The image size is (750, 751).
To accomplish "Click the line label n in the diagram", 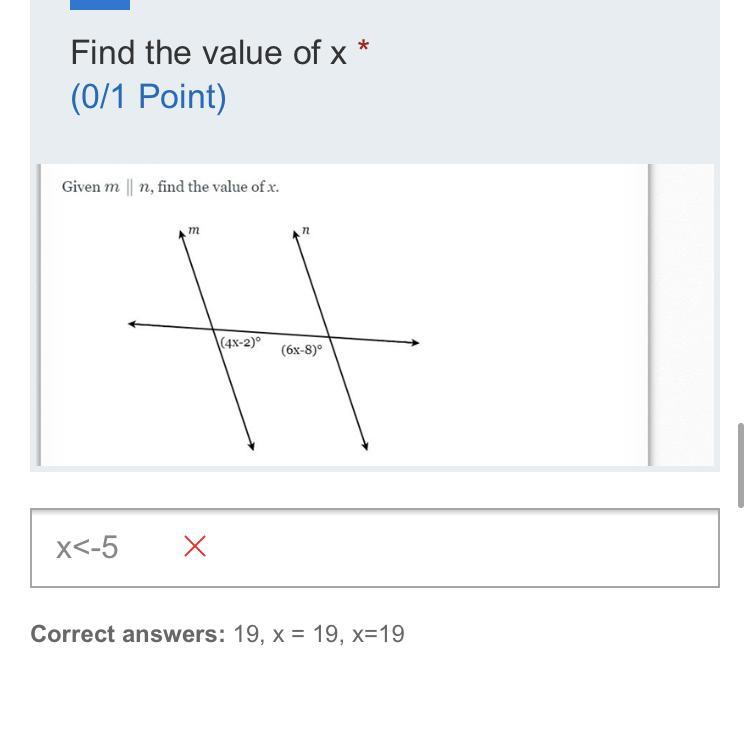I will point(306,230).
